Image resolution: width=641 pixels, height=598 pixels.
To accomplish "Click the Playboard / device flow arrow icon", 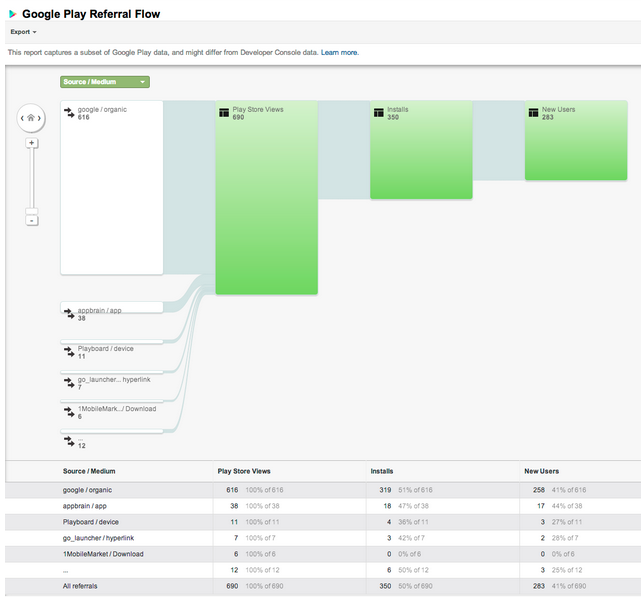I will tap(69, 352).
